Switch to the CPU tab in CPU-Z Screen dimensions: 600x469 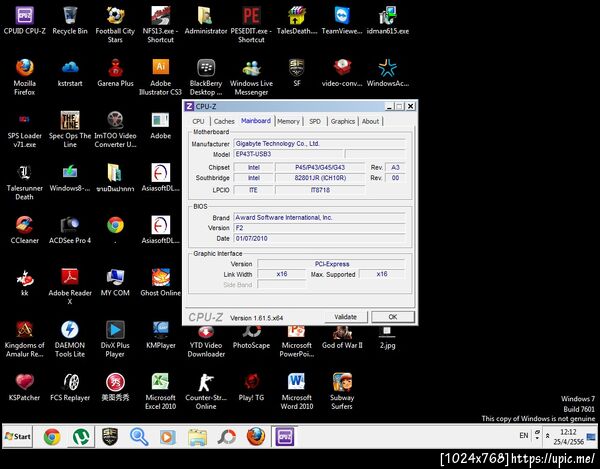pyautogui.click(x=198, y=121)
